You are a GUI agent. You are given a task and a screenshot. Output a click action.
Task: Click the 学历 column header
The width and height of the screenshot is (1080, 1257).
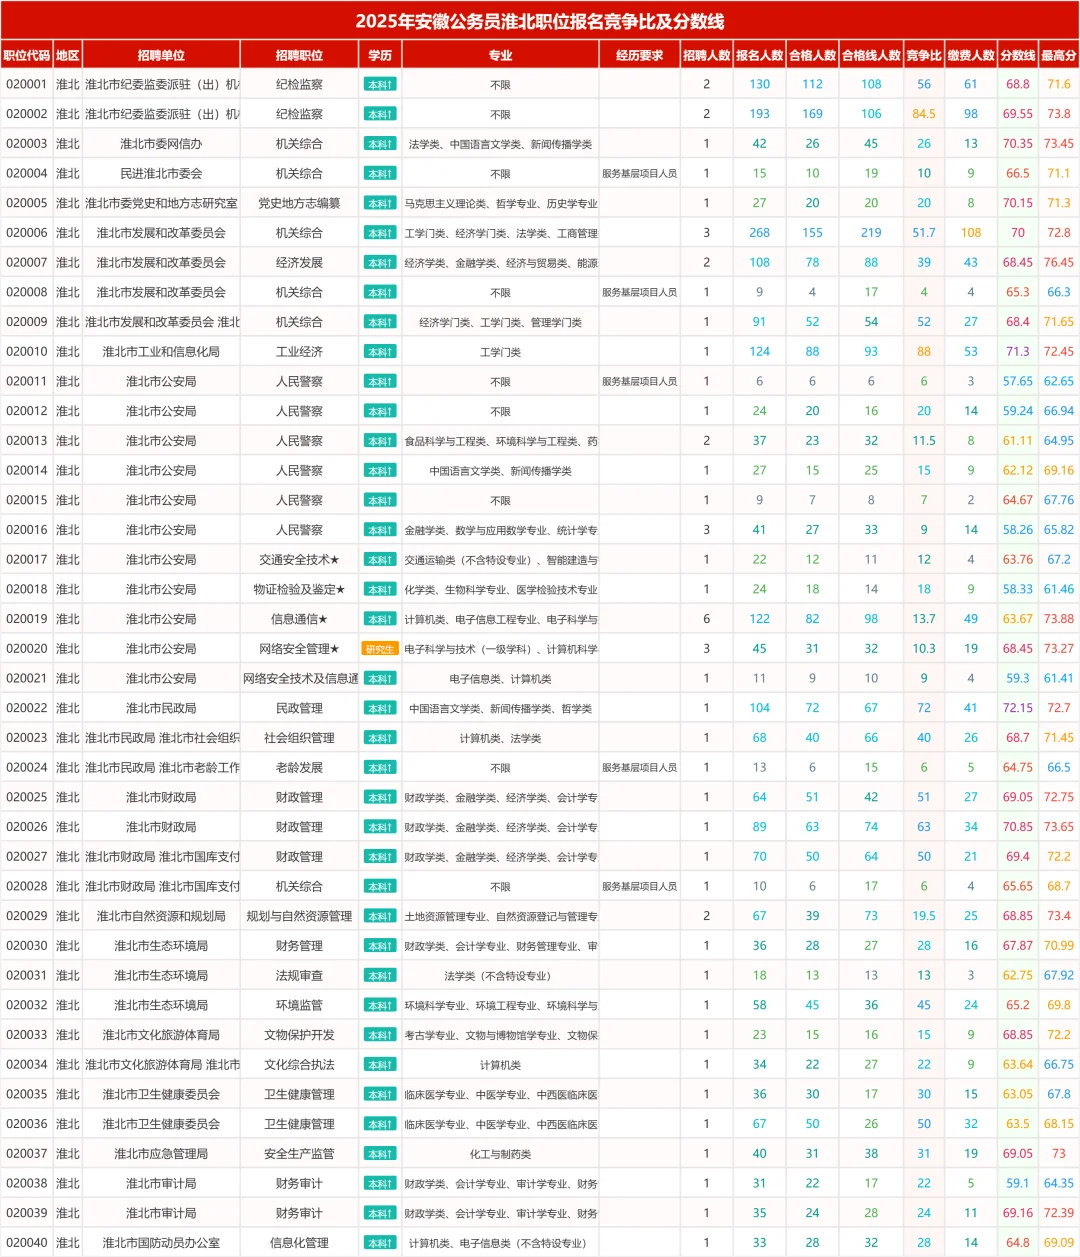pyautogui.click(x=380, y=55)
